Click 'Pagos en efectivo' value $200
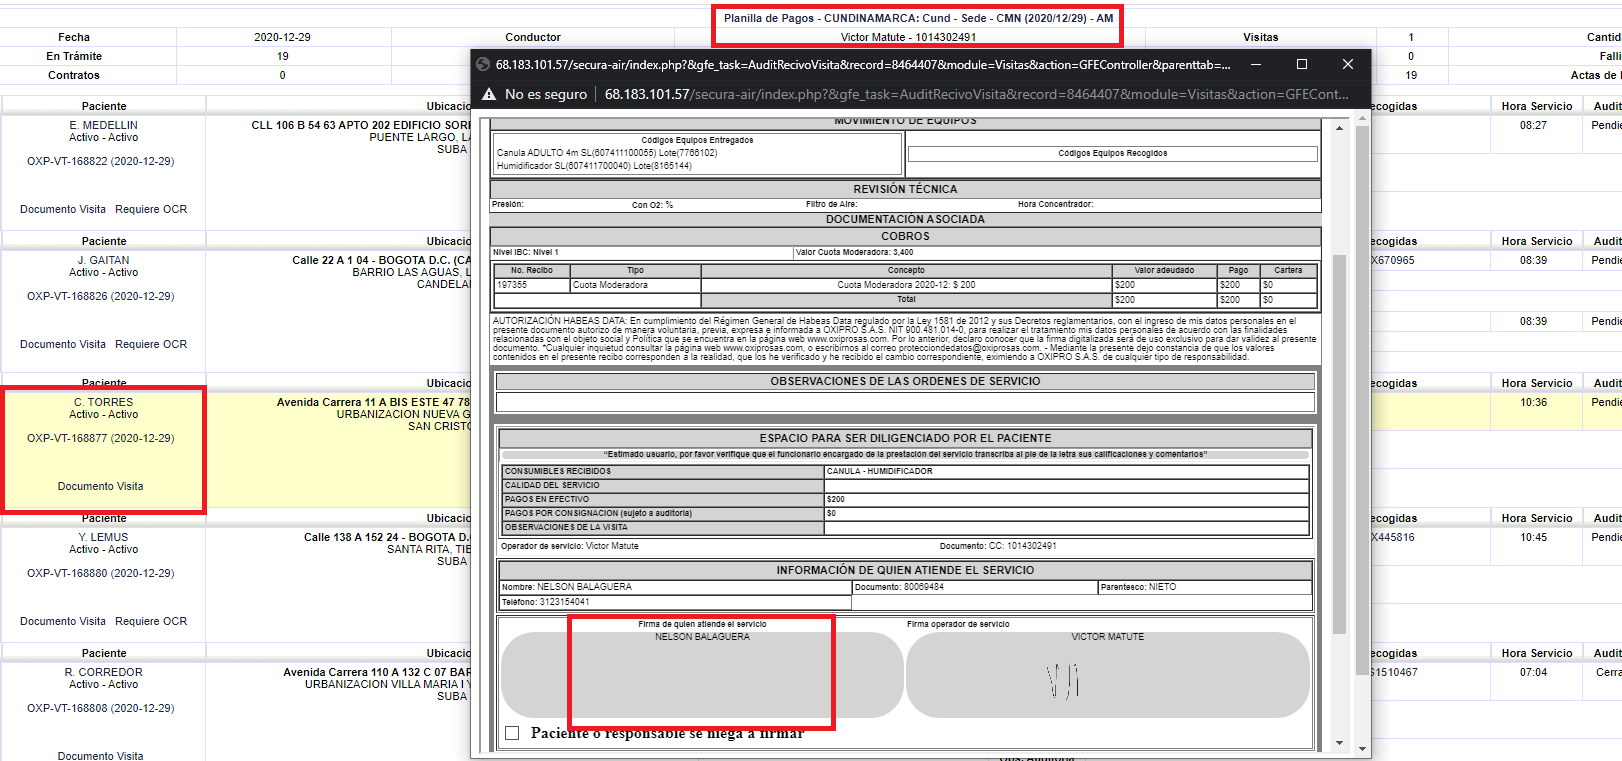 click(1067, 499)
